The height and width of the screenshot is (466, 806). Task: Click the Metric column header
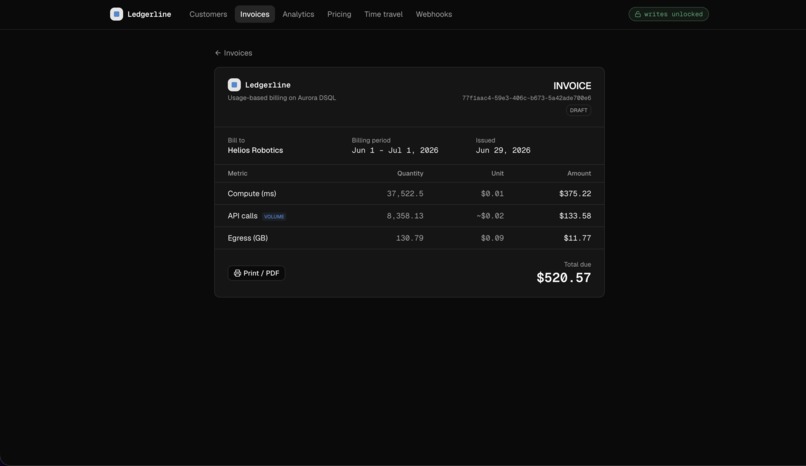237,174
